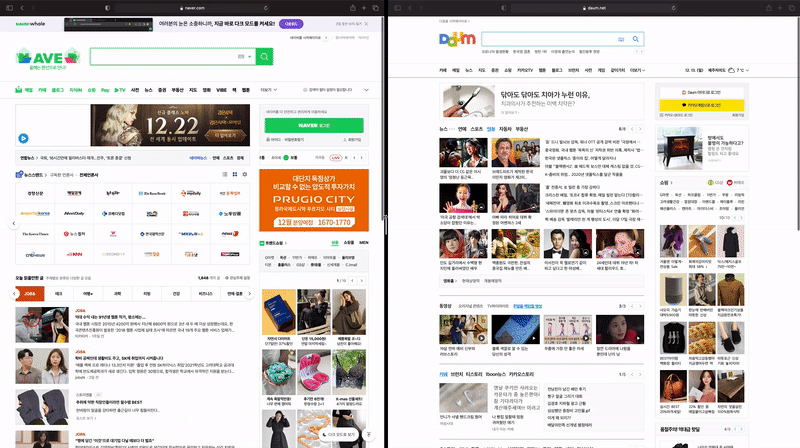Open the keyboard icon in the Daum search box

click(x=621, y=39)
